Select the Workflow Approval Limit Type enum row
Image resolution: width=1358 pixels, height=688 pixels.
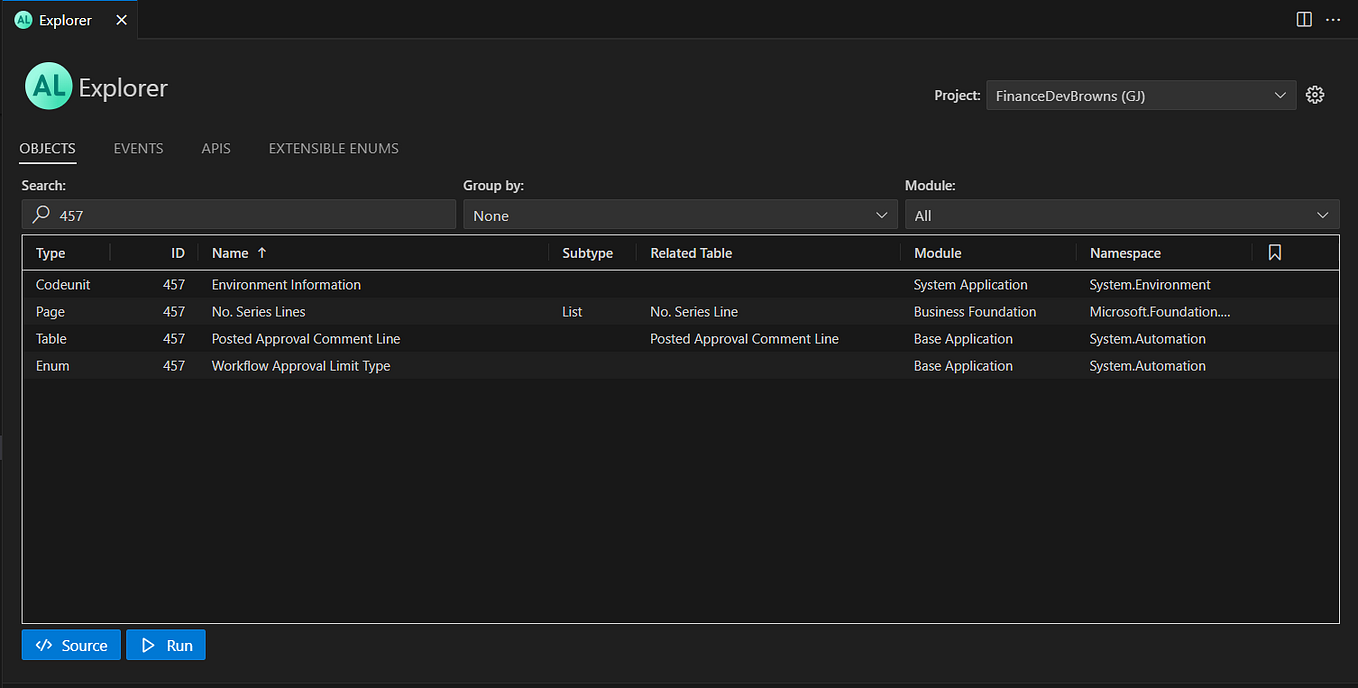[x=400, y=365]
